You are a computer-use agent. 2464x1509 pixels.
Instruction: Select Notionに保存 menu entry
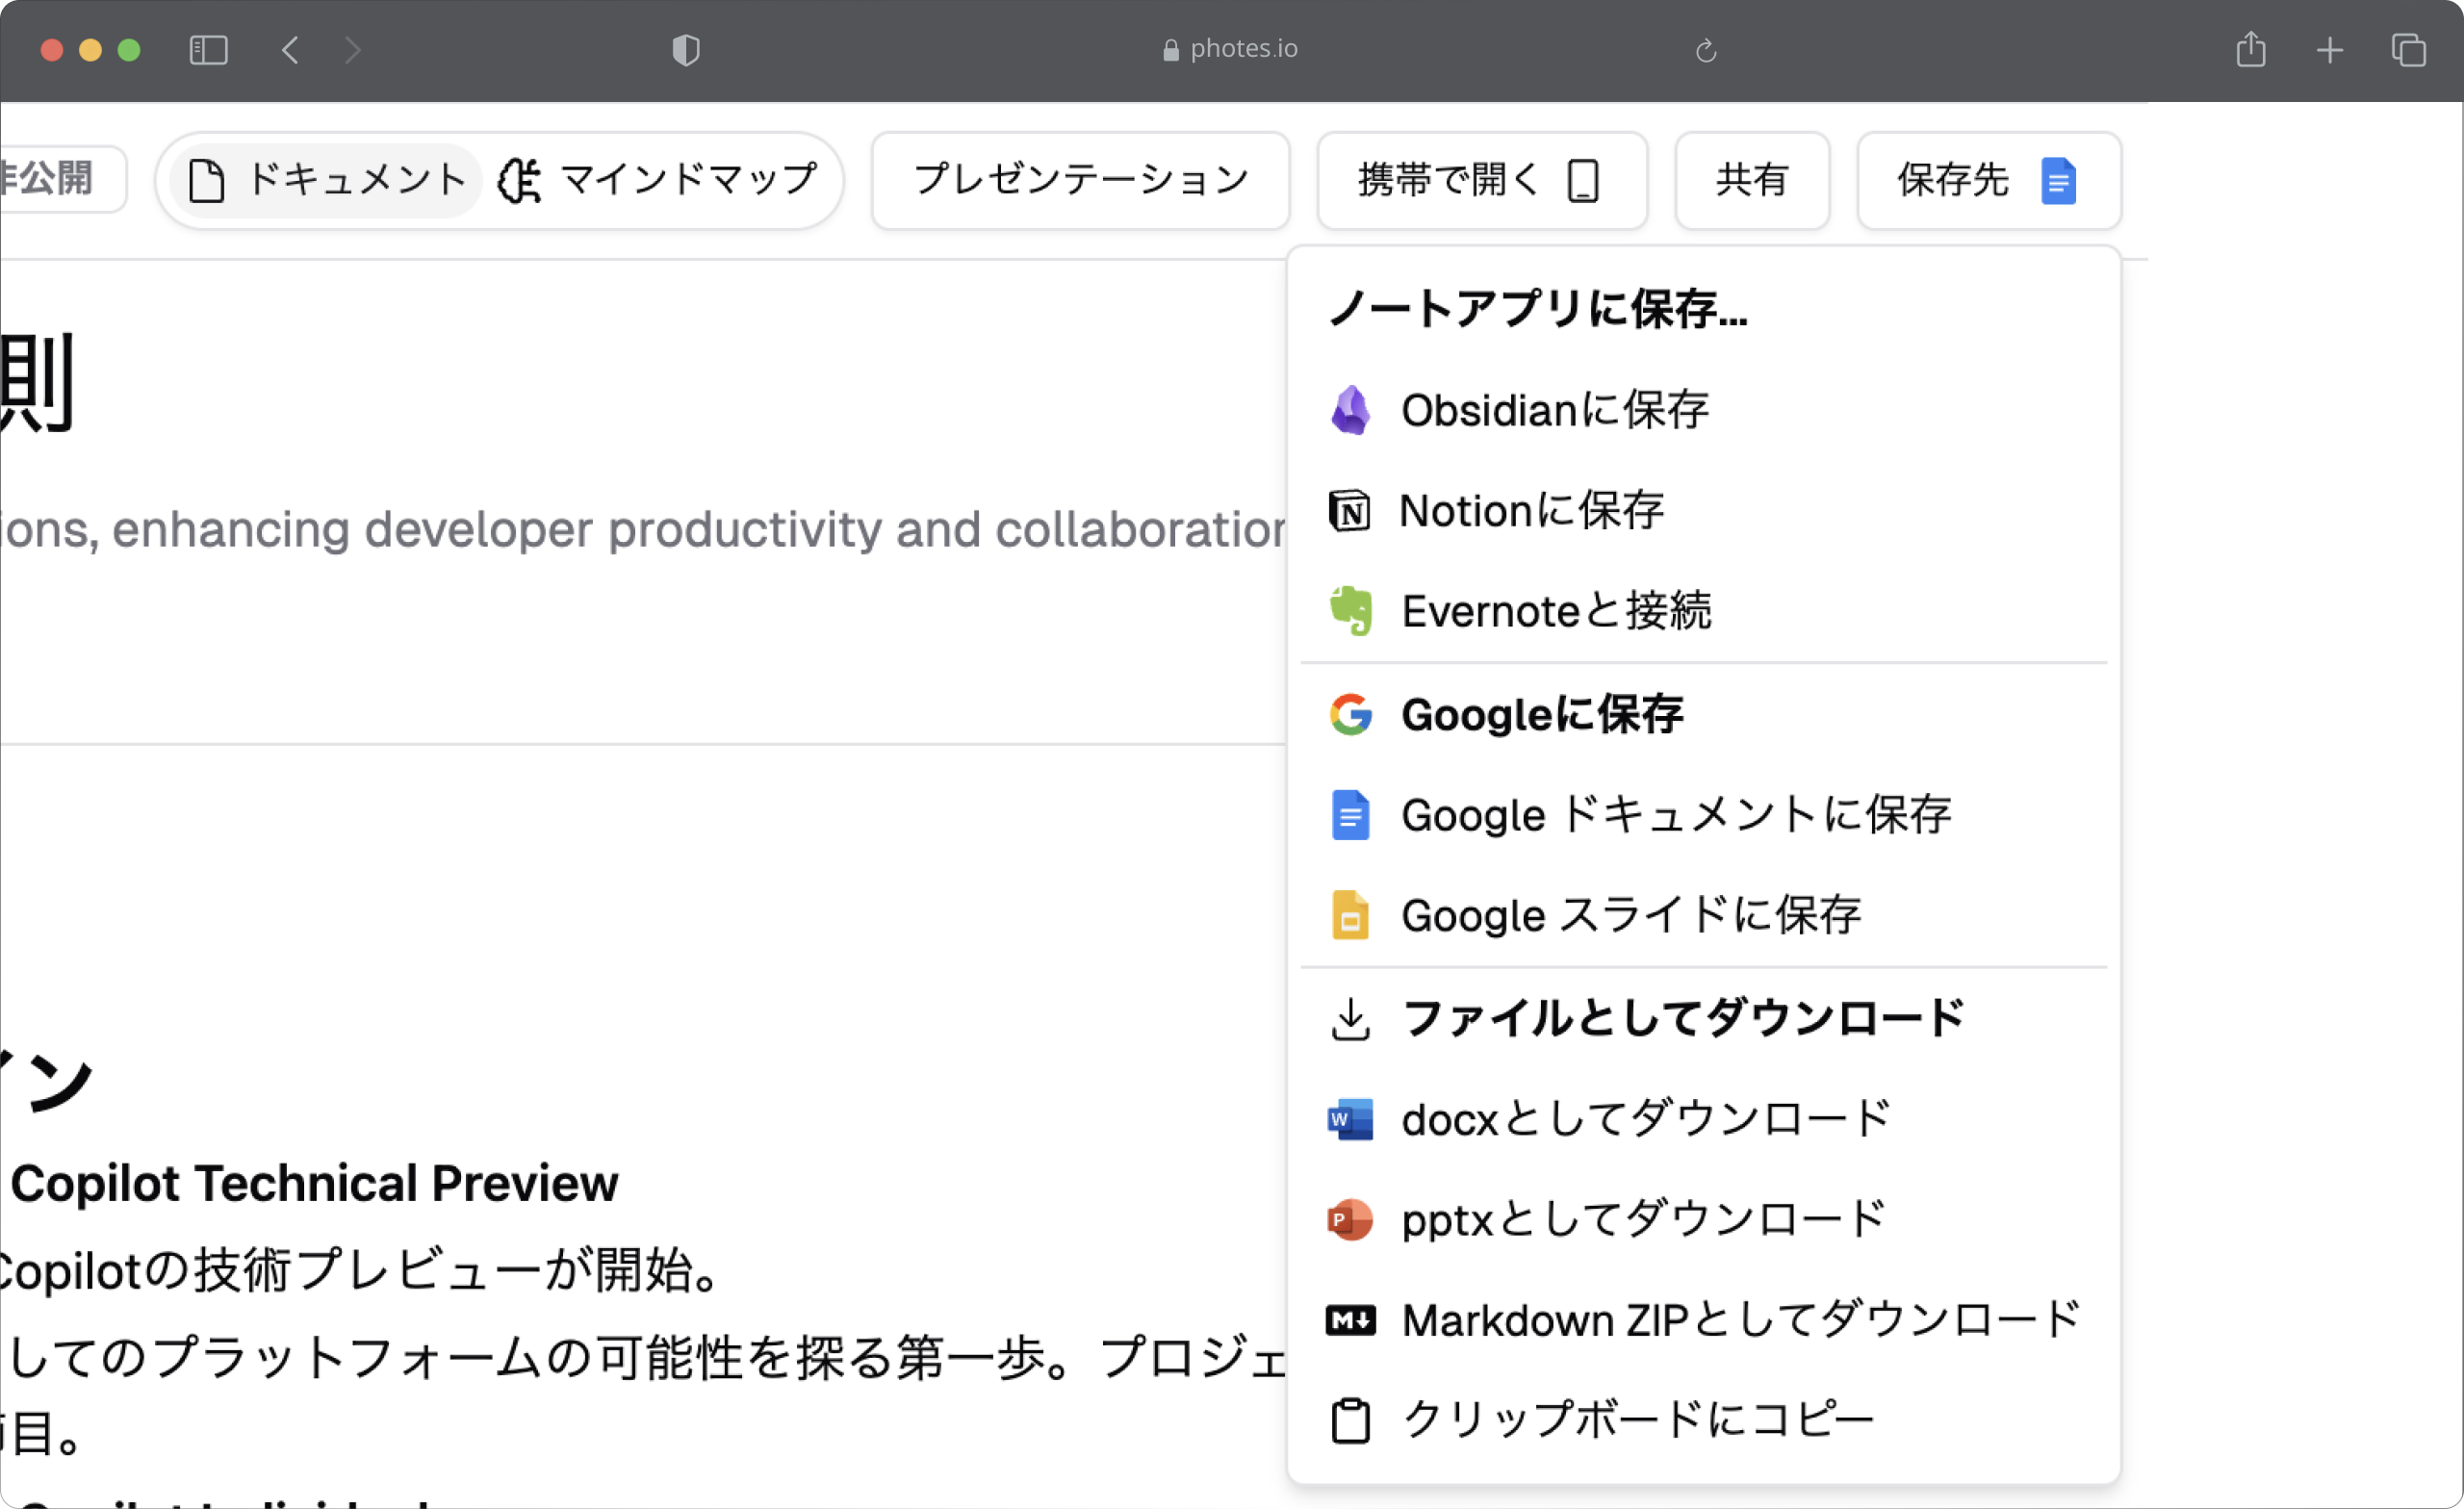(x=1704, y=511)
